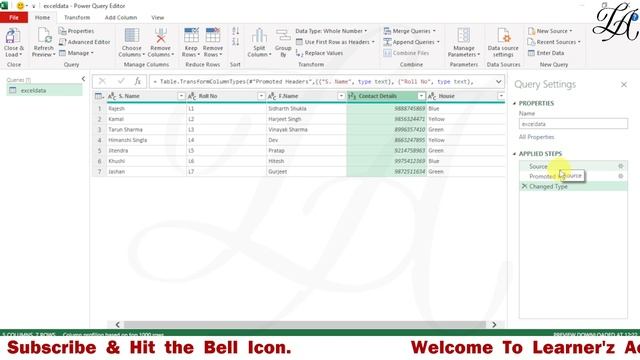640x360 pixels.
Task: Collapse the PROPERTIES section
Action: (514, 103)
